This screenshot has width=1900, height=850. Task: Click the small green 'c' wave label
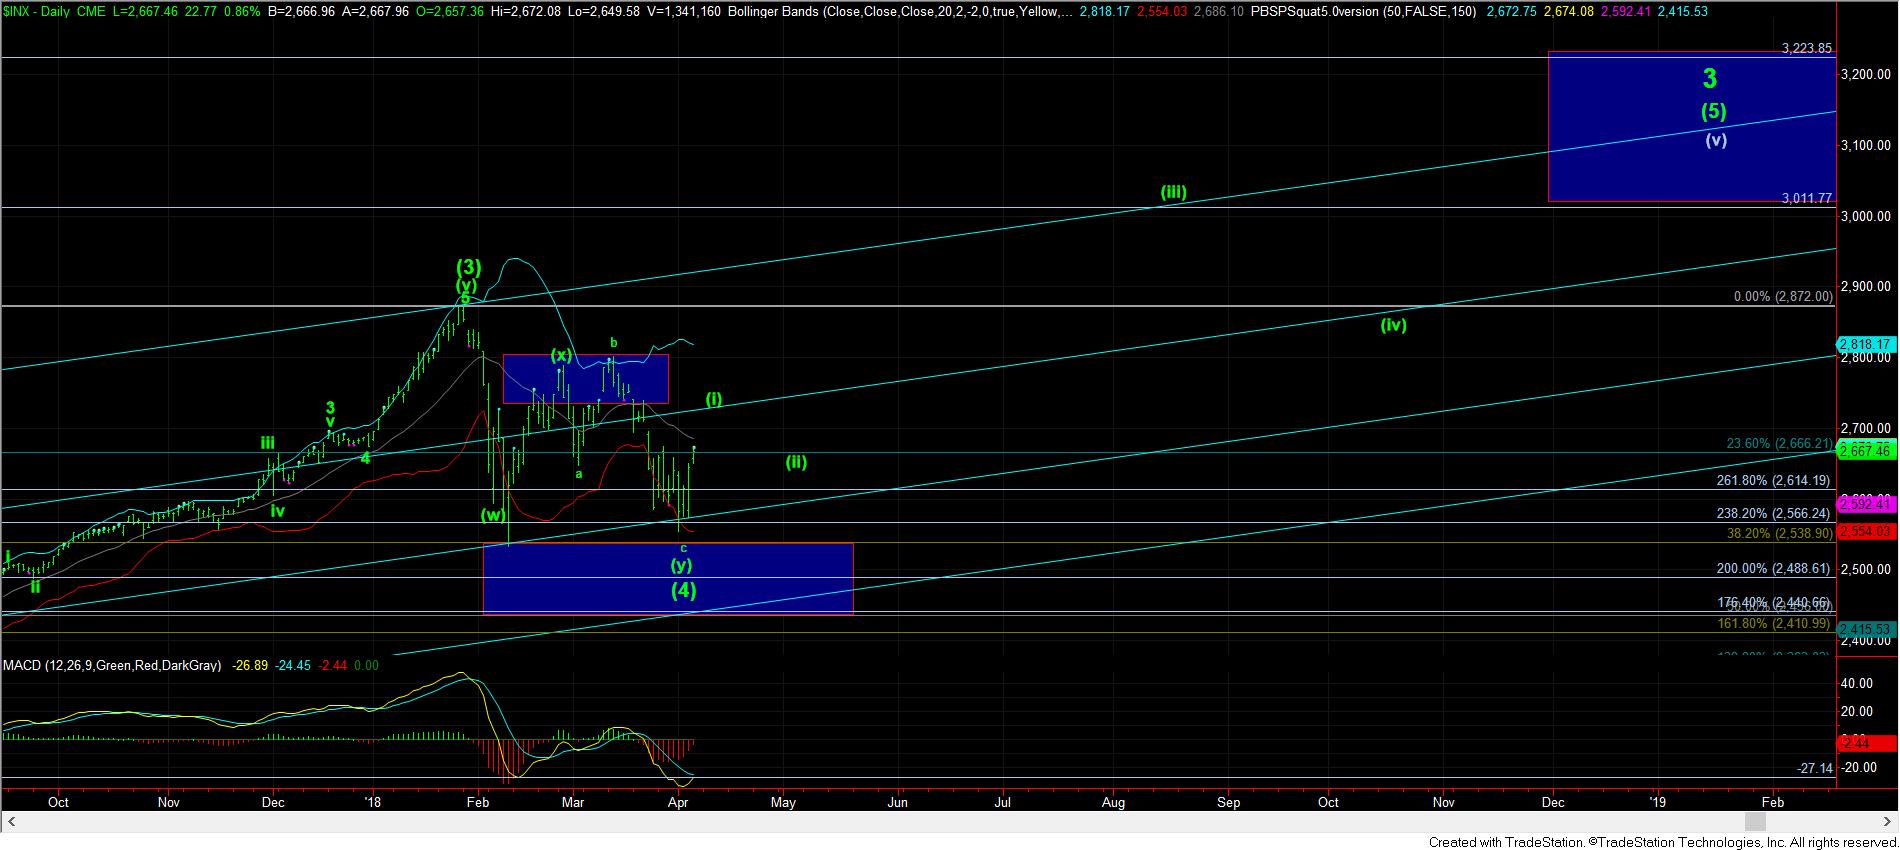pyautogui.click(x=684, y=548)
